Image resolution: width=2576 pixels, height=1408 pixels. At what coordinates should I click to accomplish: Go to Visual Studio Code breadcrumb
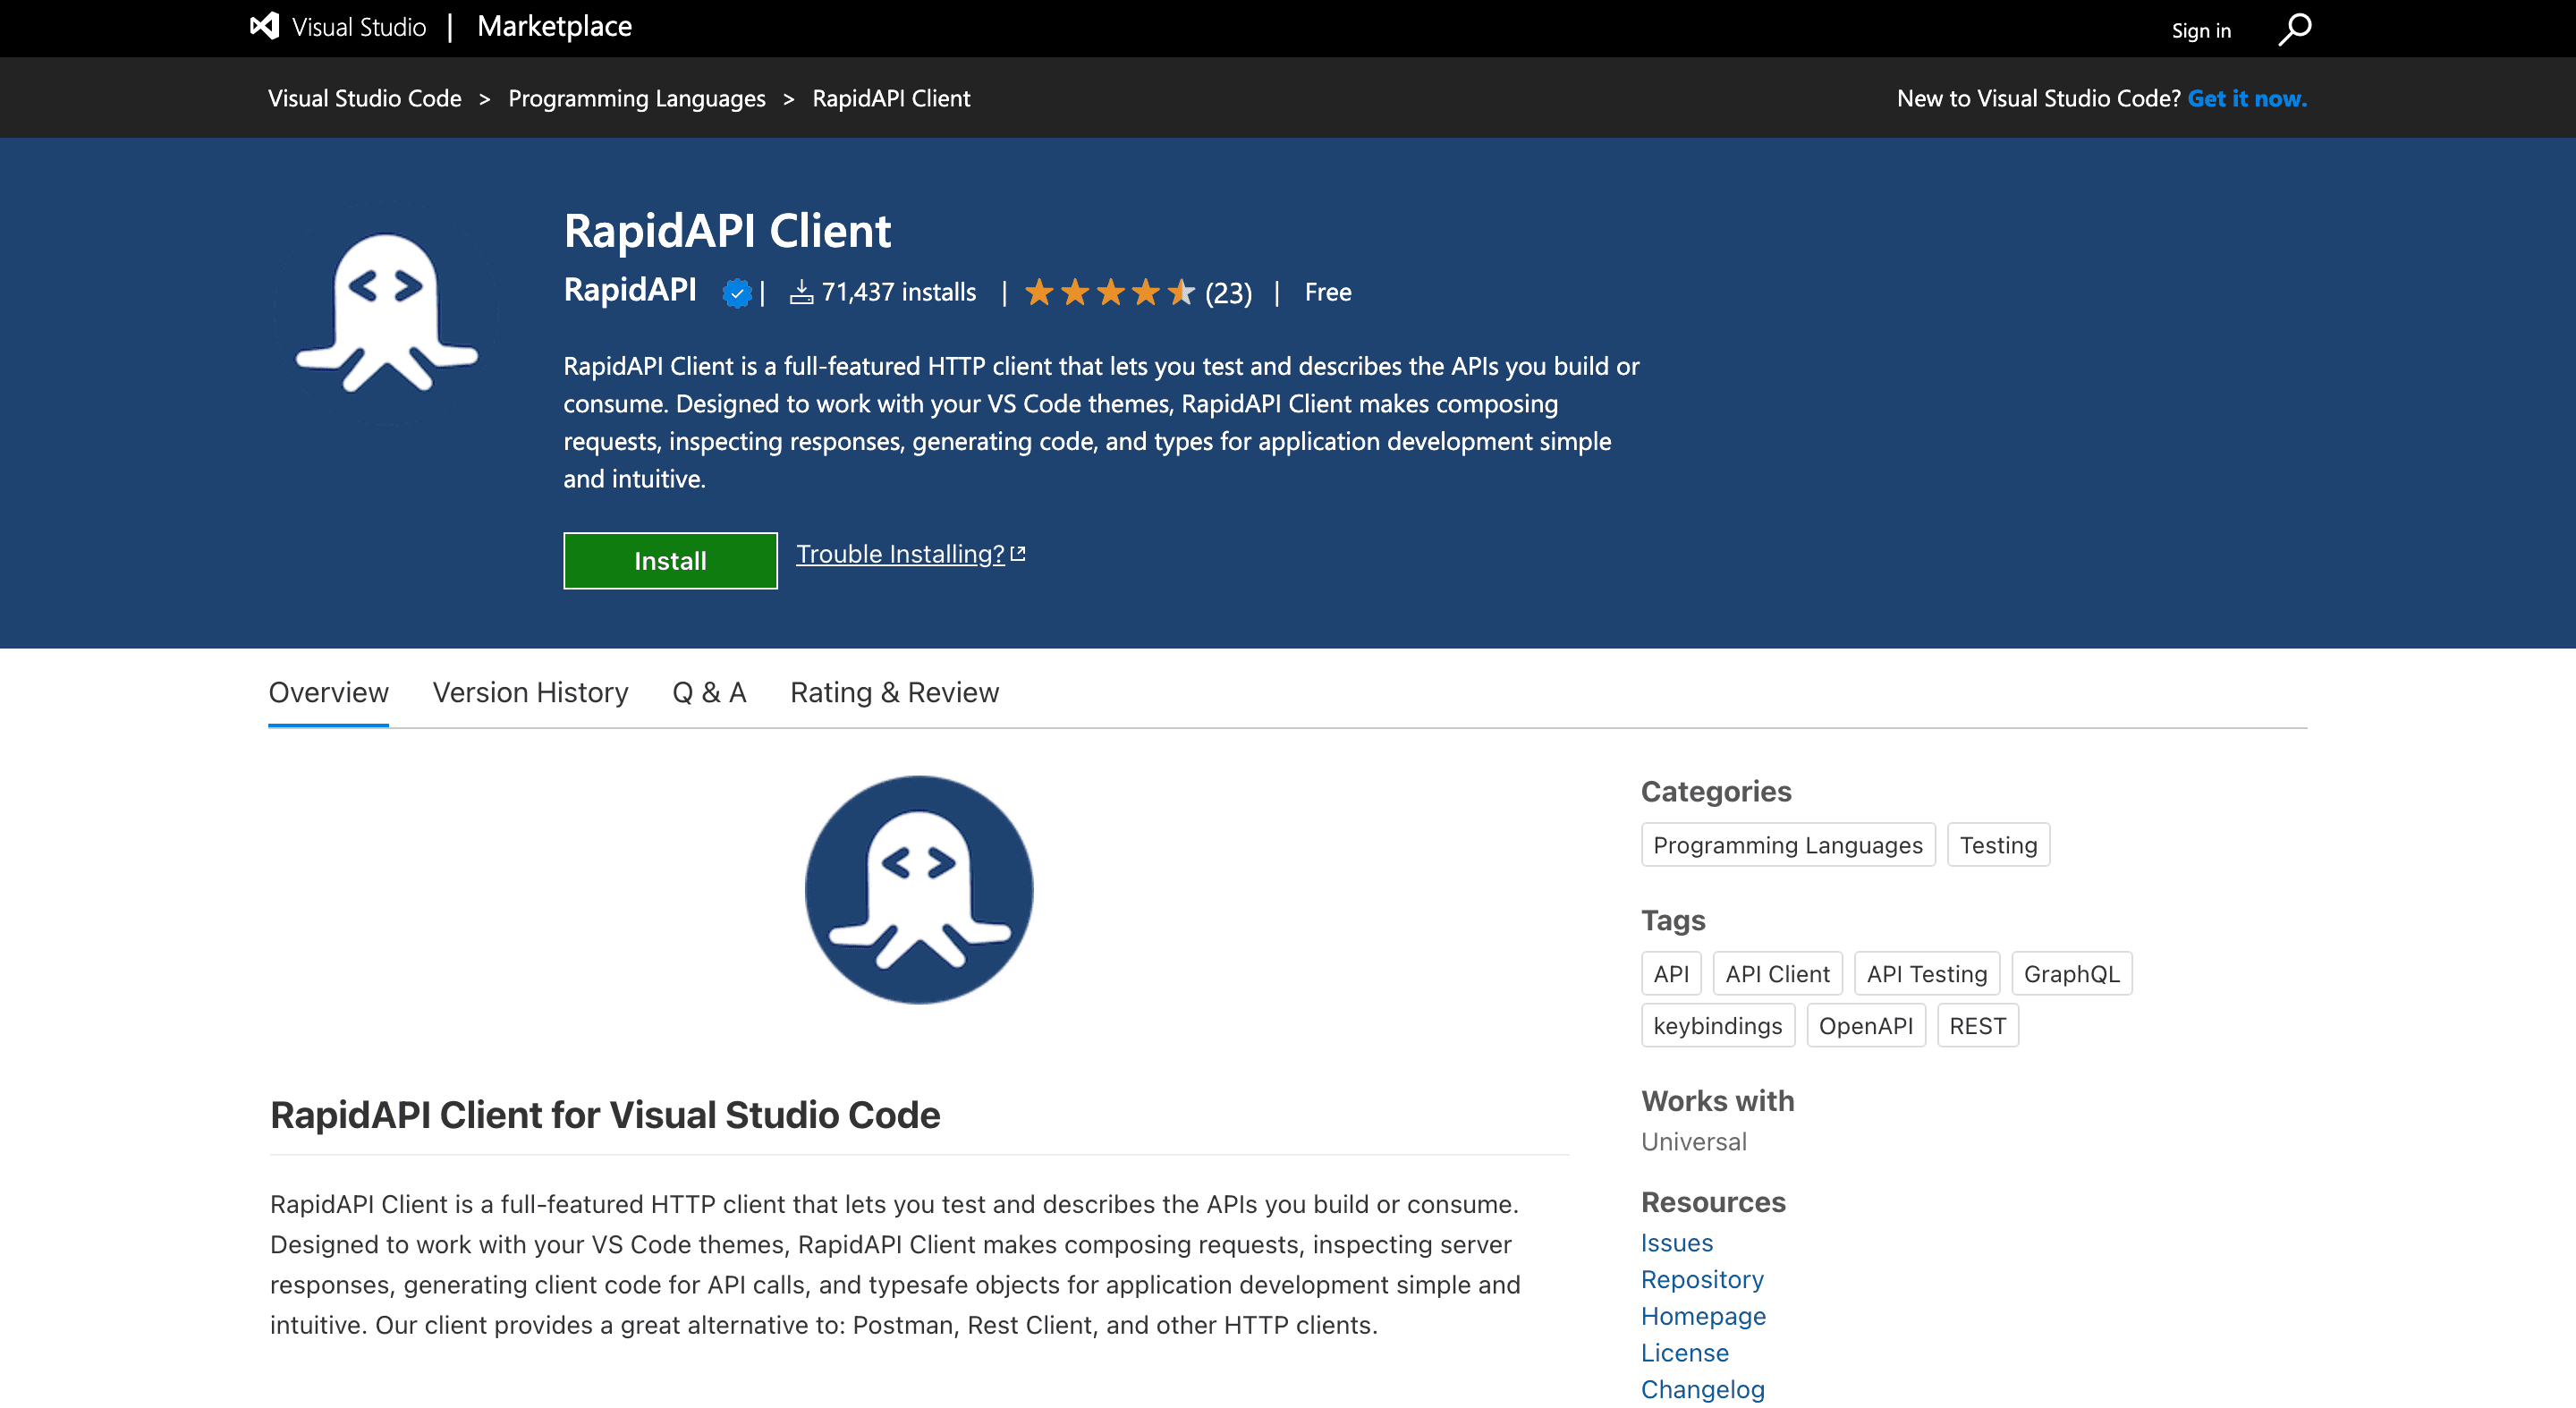(x=365, y=98)
